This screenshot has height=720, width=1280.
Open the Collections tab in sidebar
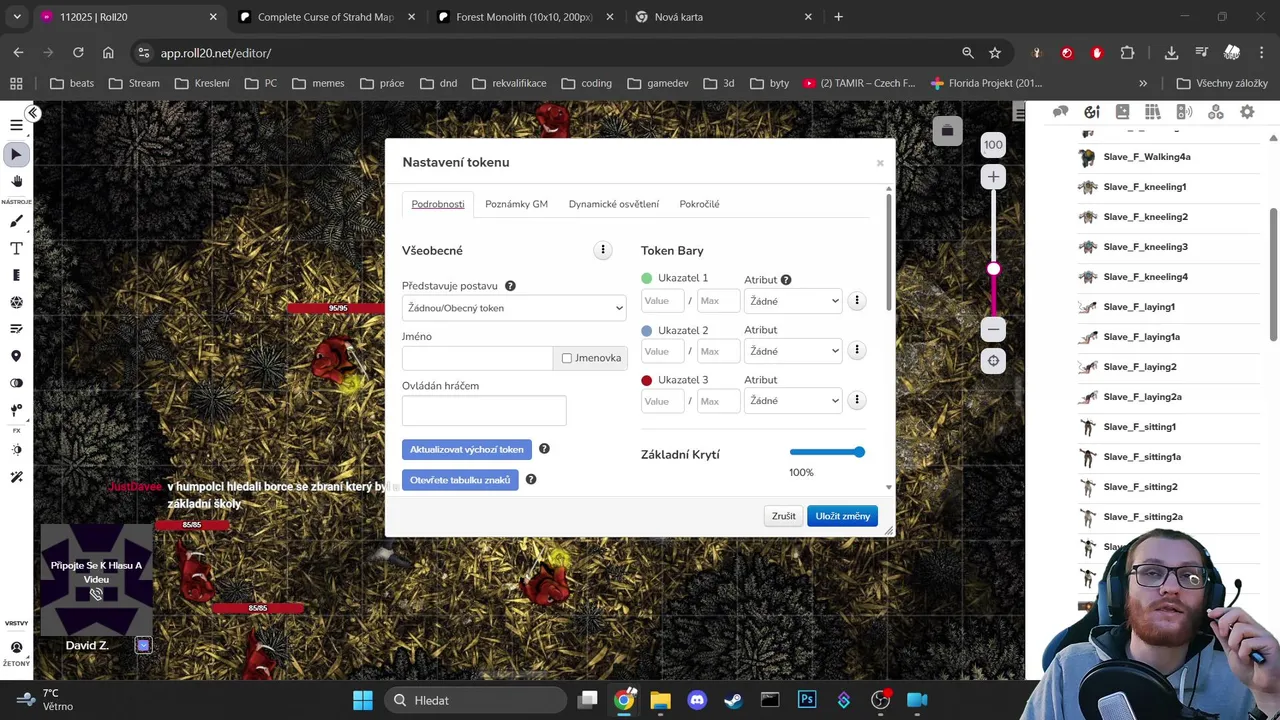coord(1216,112)
